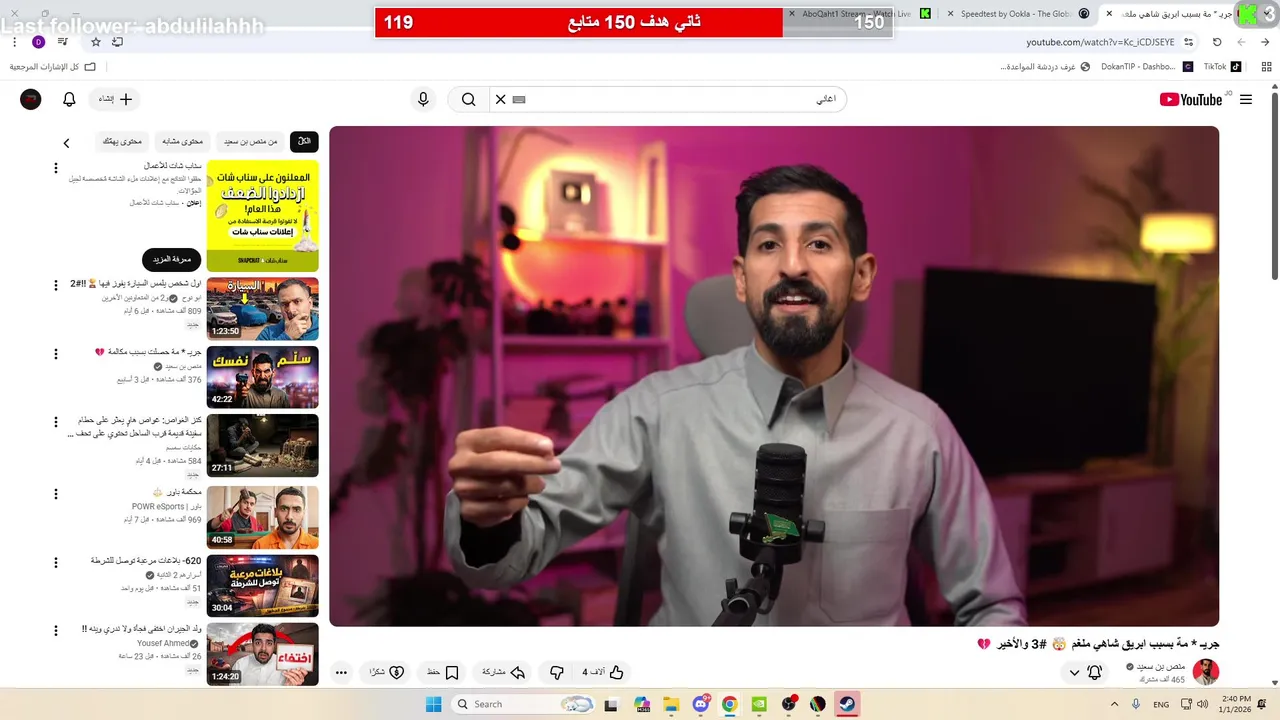Viewport: 1280px width, 720px height.
Task: Select the محتوى مشابه filter chip
Action: coord(183,142)
